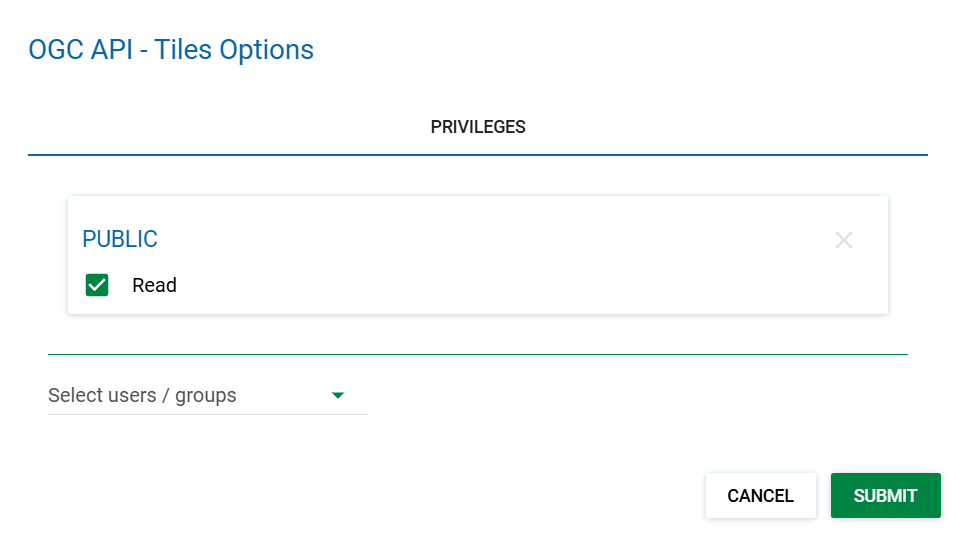The image size is (956, 533).
Task: Select the PRIVILEGES tab header
Action: [478, 127]
